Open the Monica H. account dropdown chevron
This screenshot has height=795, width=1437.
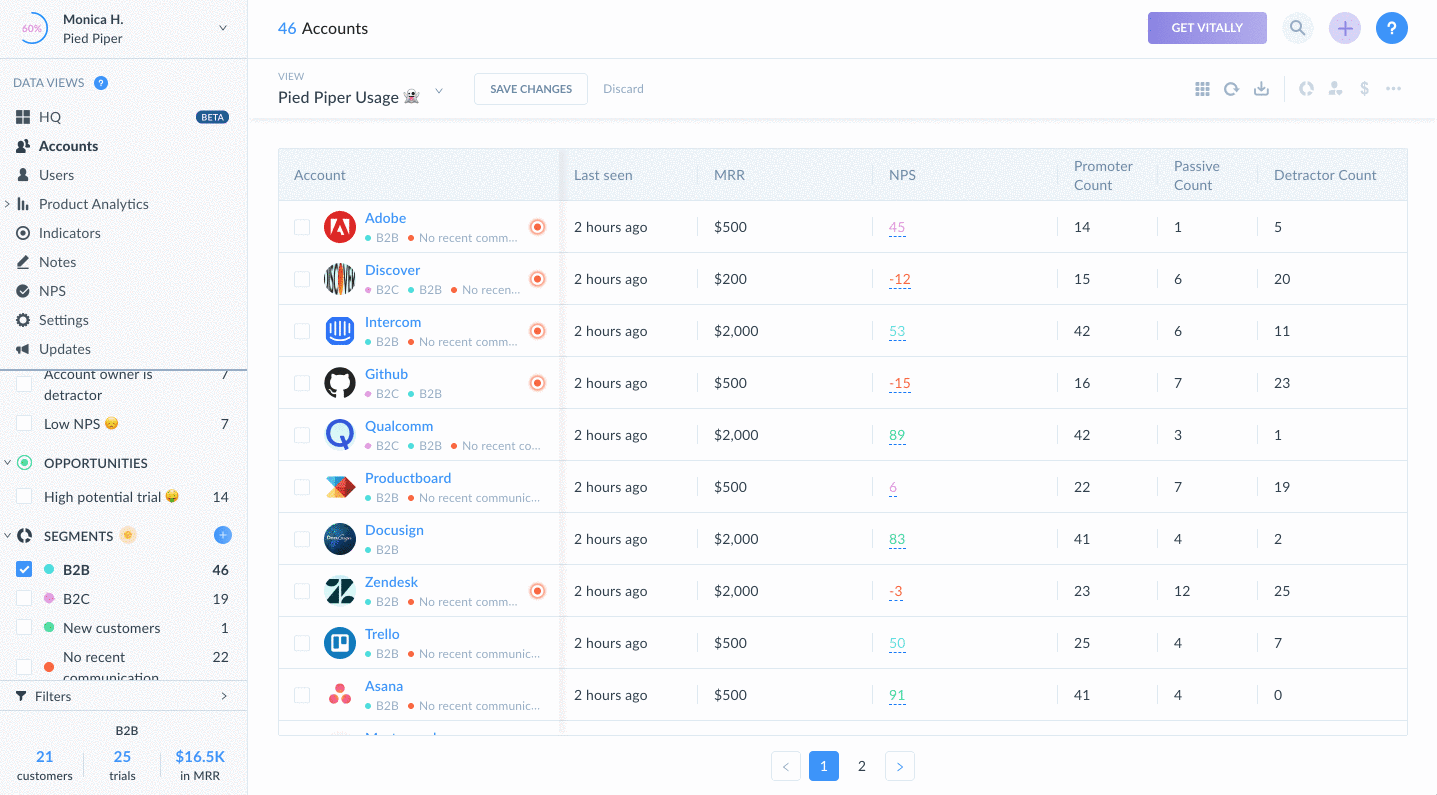223,28
